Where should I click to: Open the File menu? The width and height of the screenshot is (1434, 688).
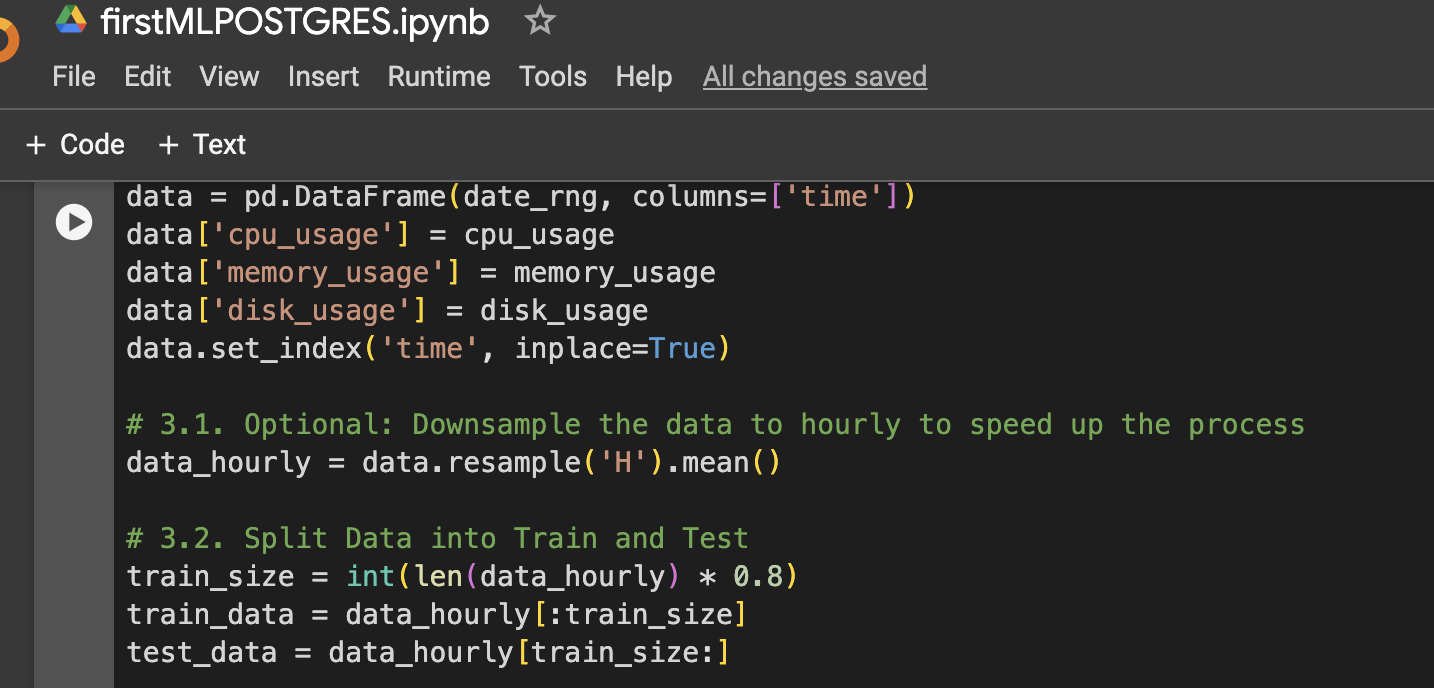pyautogui.click(x=73, y=76)
